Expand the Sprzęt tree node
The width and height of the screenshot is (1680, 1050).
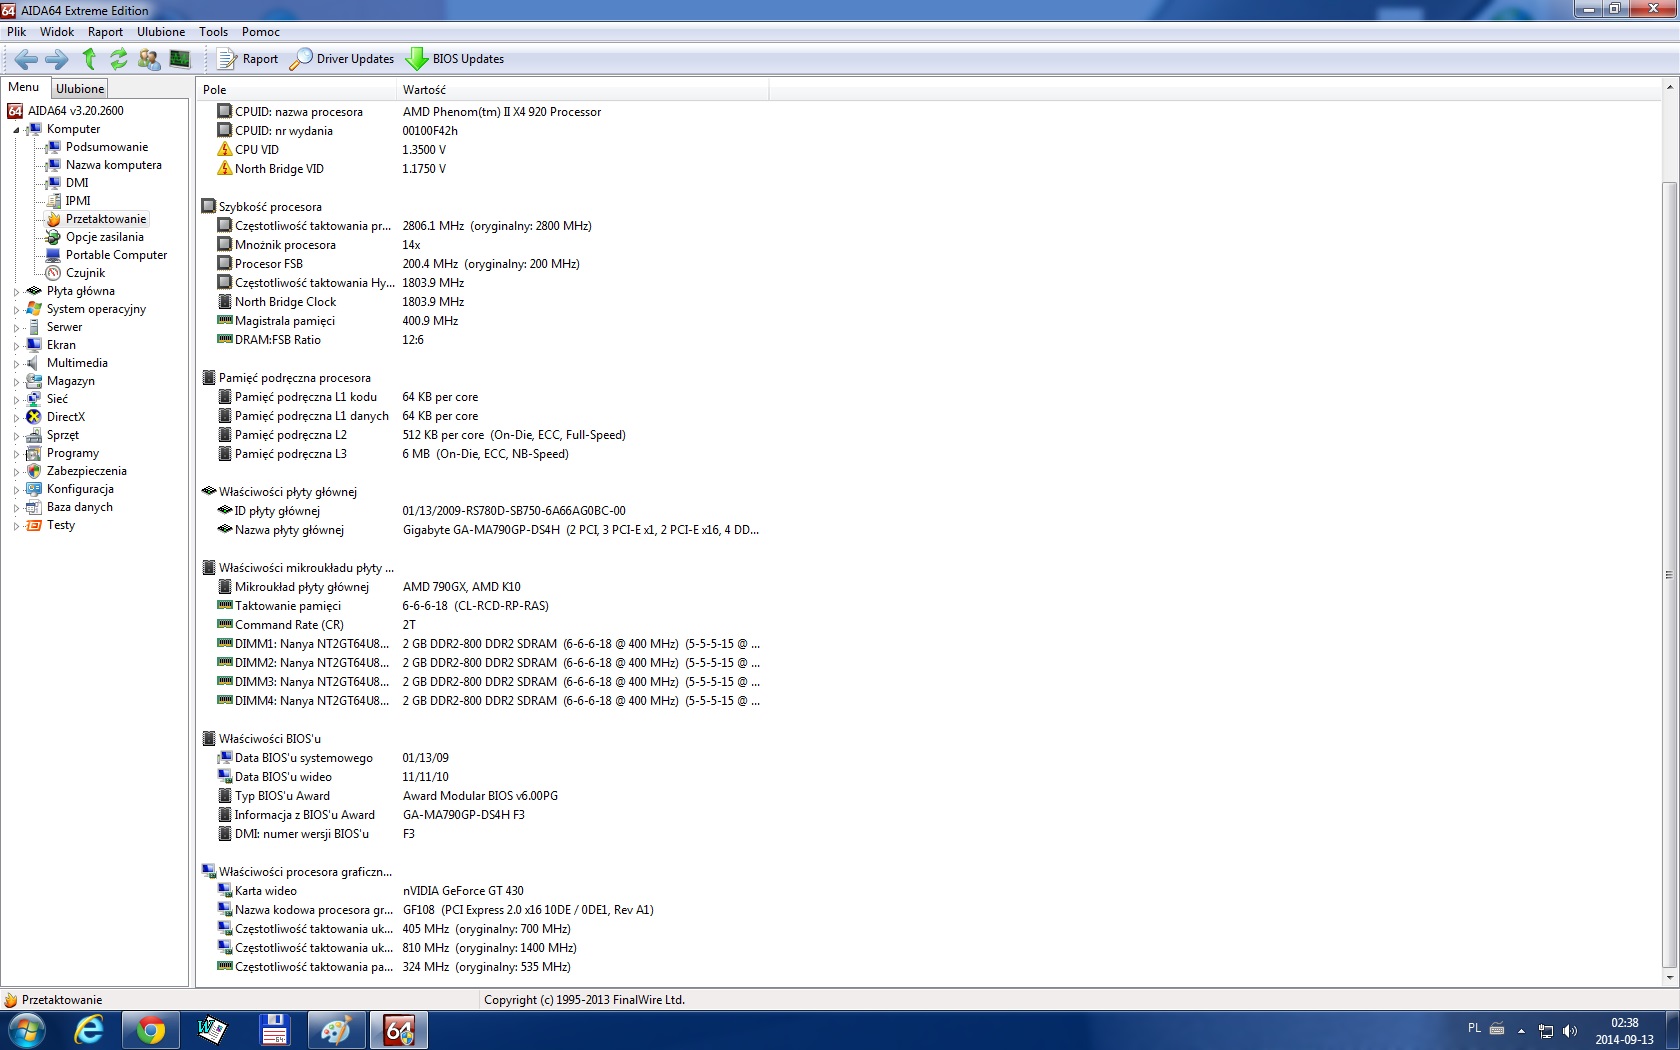[x=16, y=436]
